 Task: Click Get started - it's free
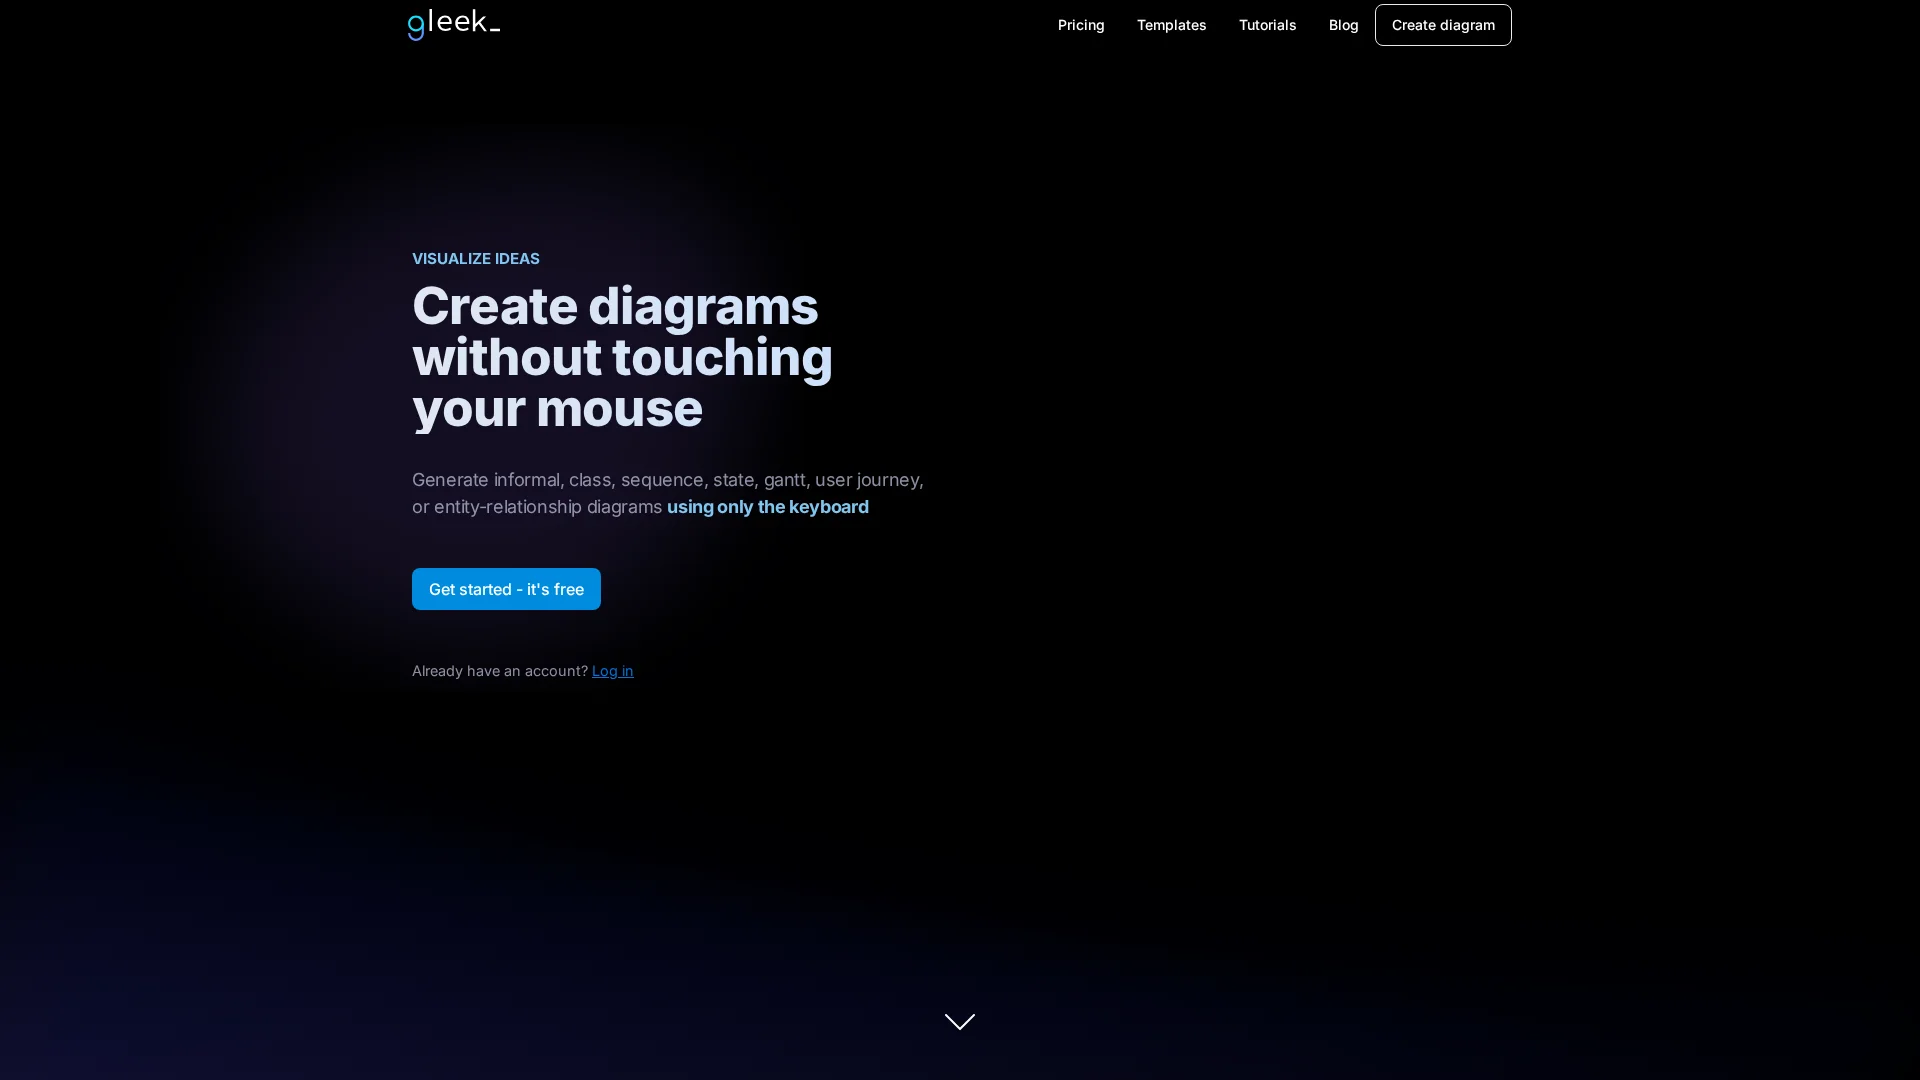tap(506, 589)
